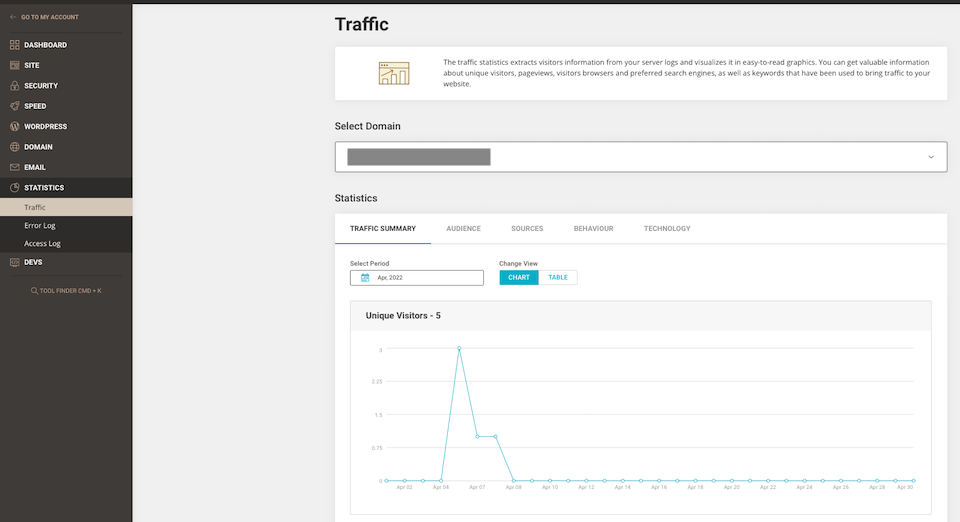The width and height of the screenshot is (960, 522).
Task: Open the Site menu label
Action: click(x=32, y=65)
